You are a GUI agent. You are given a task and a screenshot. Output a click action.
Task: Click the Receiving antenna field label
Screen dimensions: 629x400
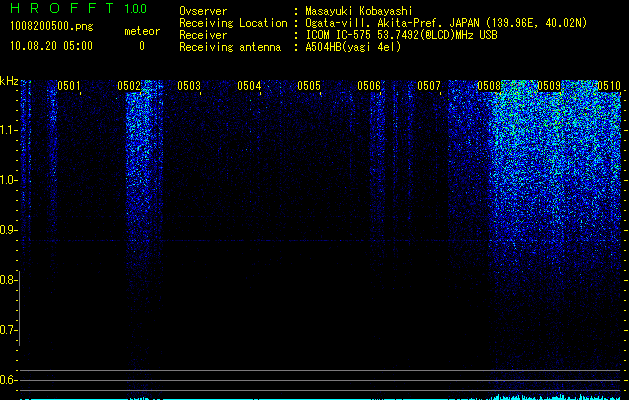point(230,47)
